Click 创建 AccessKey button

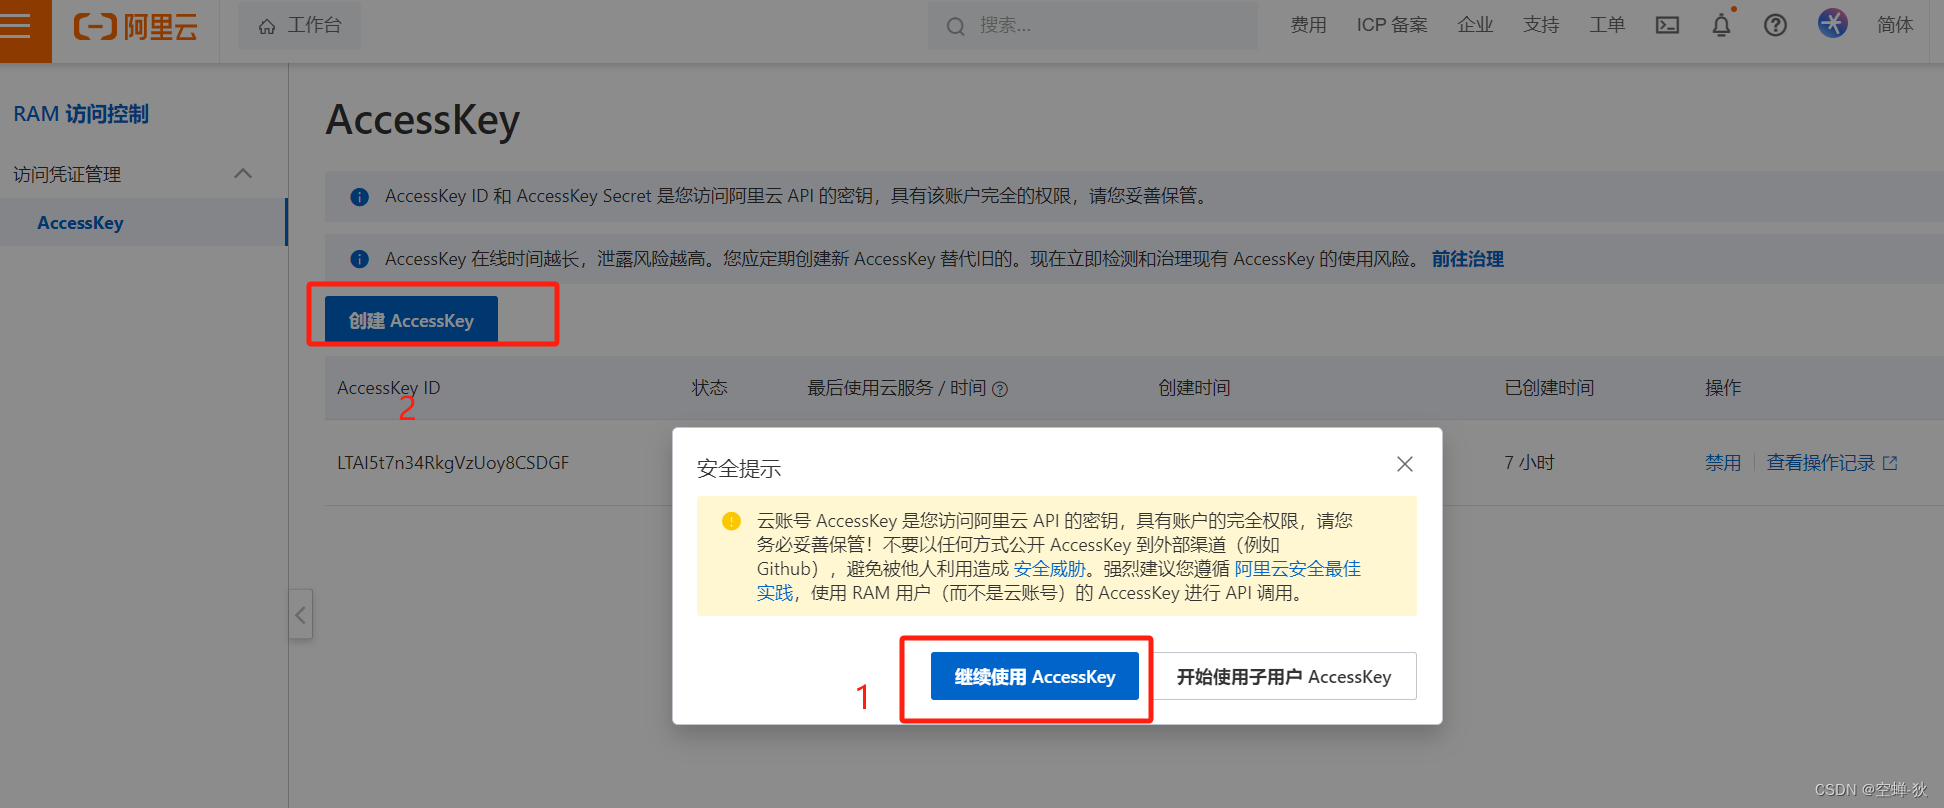point(411,319)
